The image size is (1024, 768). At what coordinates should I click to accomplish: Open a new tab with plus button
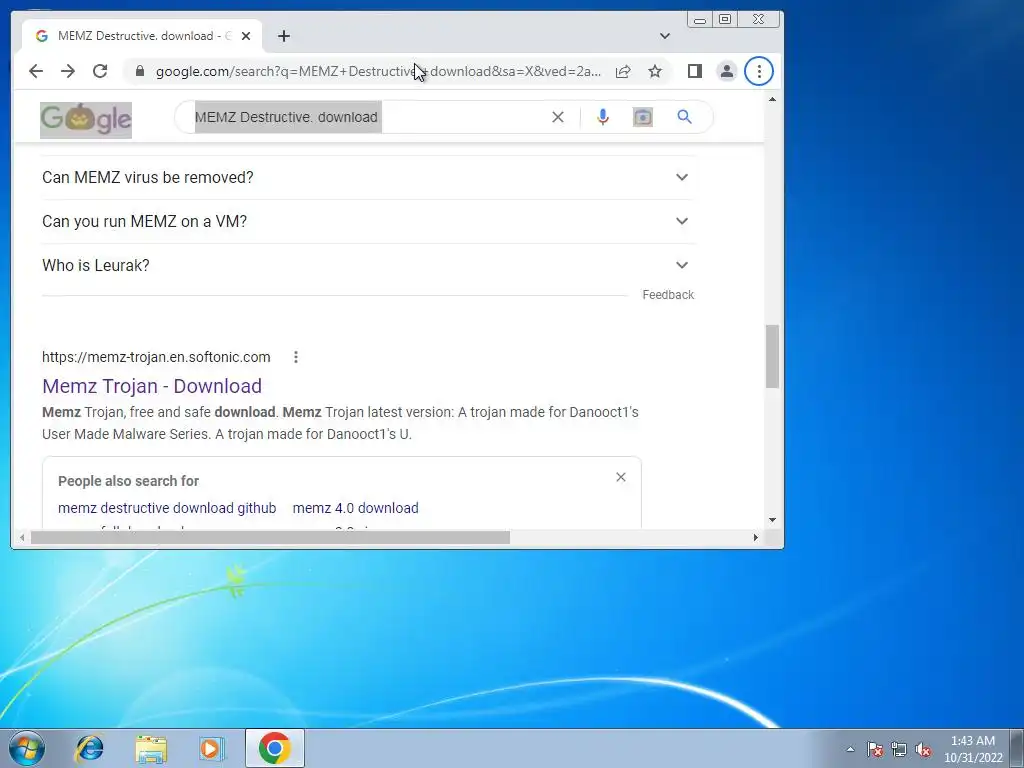click(x=283, y=36)
